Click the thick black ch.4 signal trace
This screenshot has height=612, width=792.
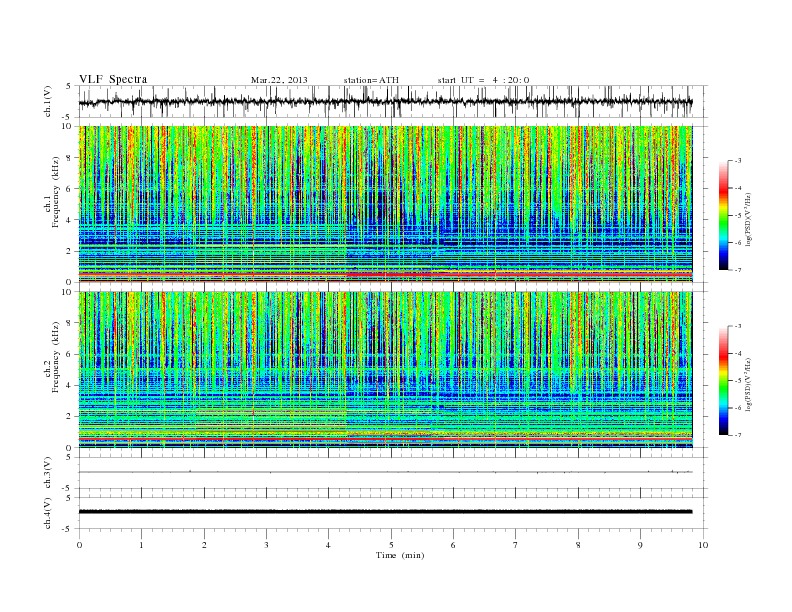click(385, 512)
